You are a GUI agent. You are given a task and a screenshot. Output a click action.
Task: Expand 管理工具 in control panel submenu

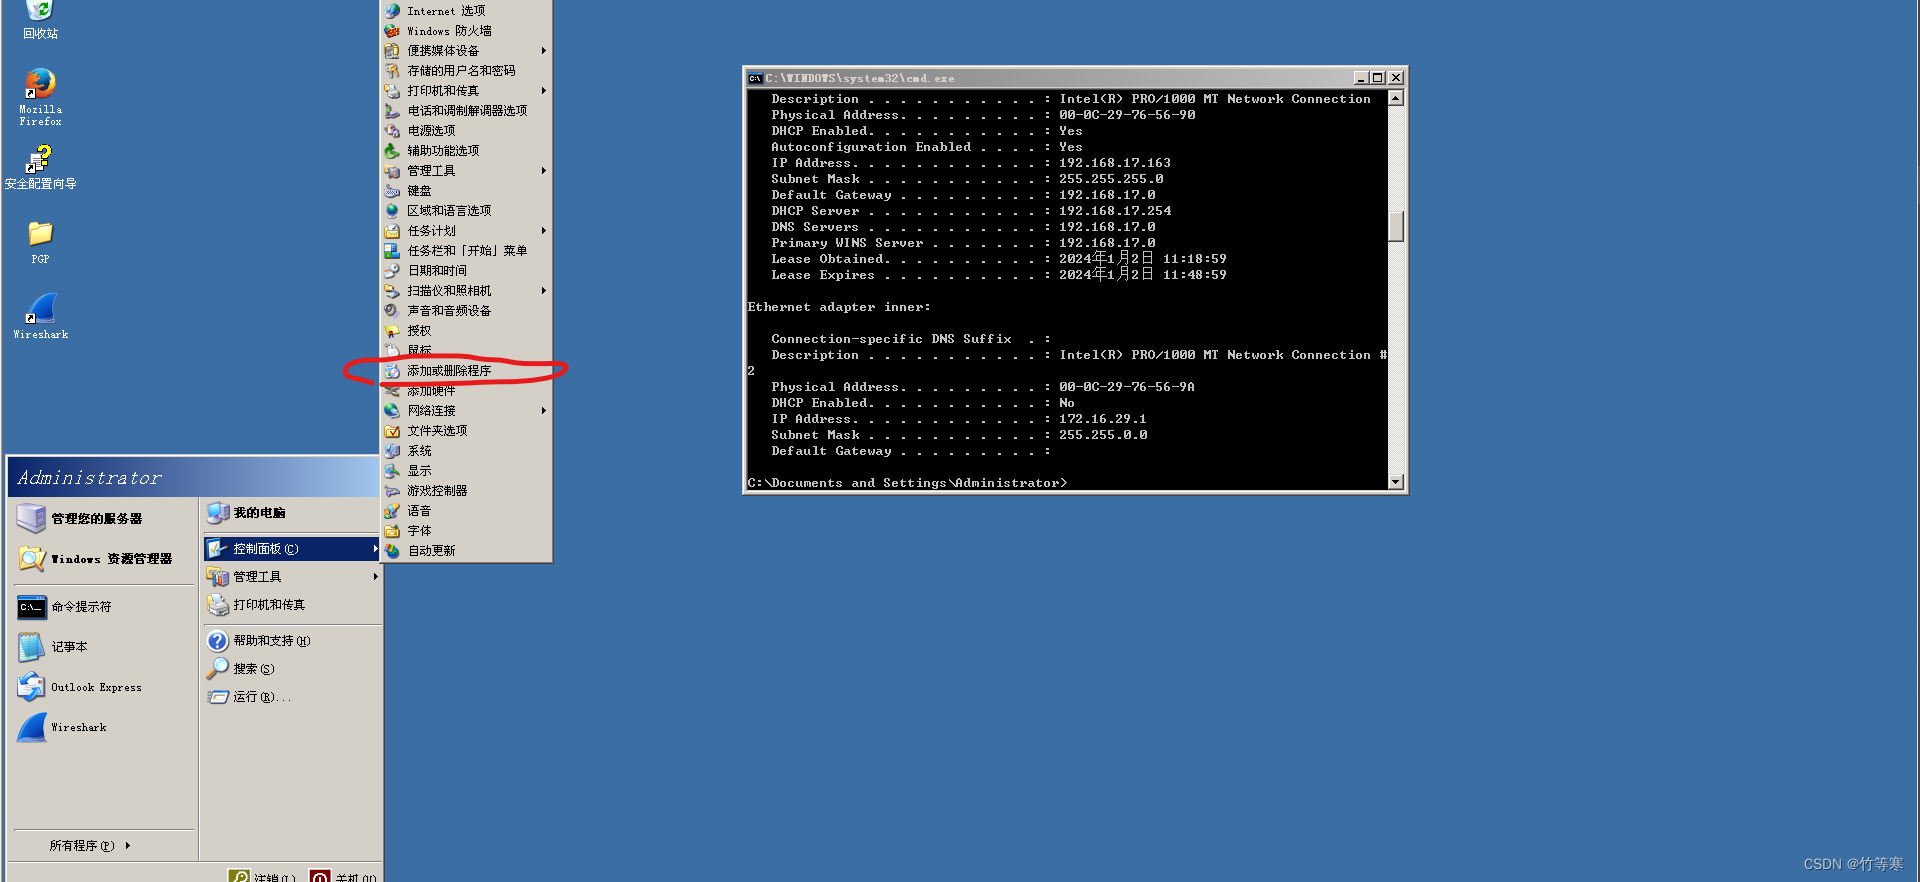coord(466,170)
